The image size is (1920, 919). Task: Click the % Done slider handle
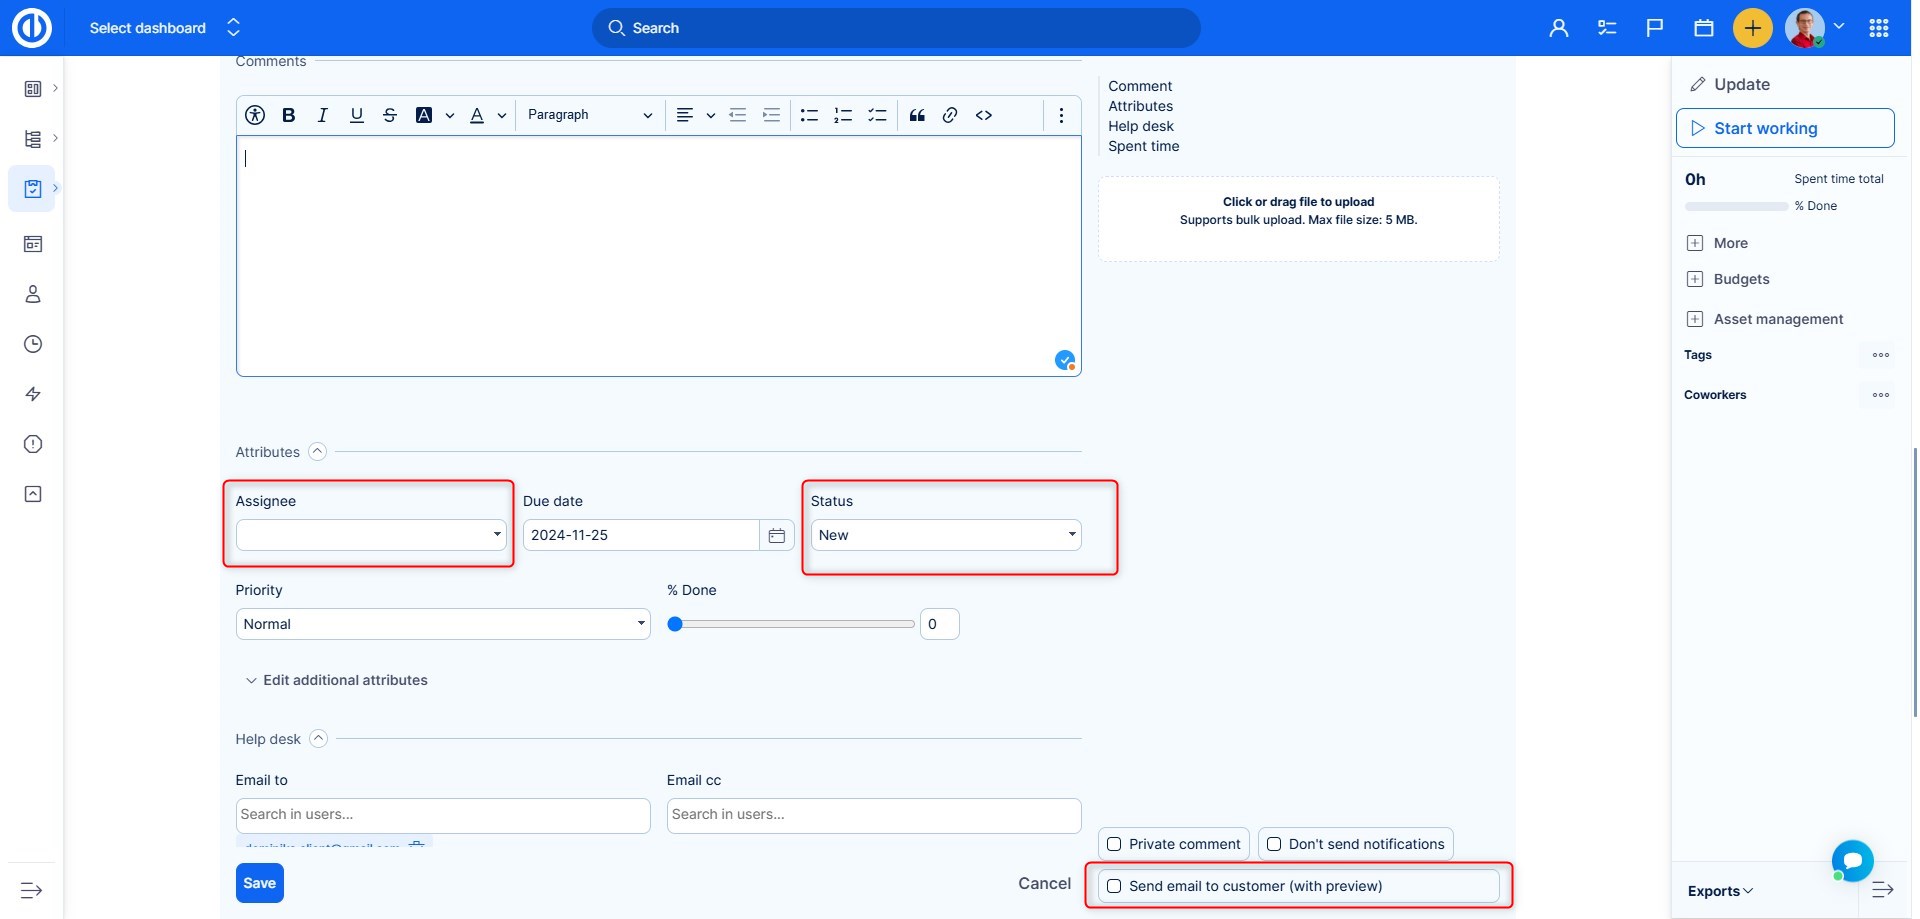[x=675, y=624]
